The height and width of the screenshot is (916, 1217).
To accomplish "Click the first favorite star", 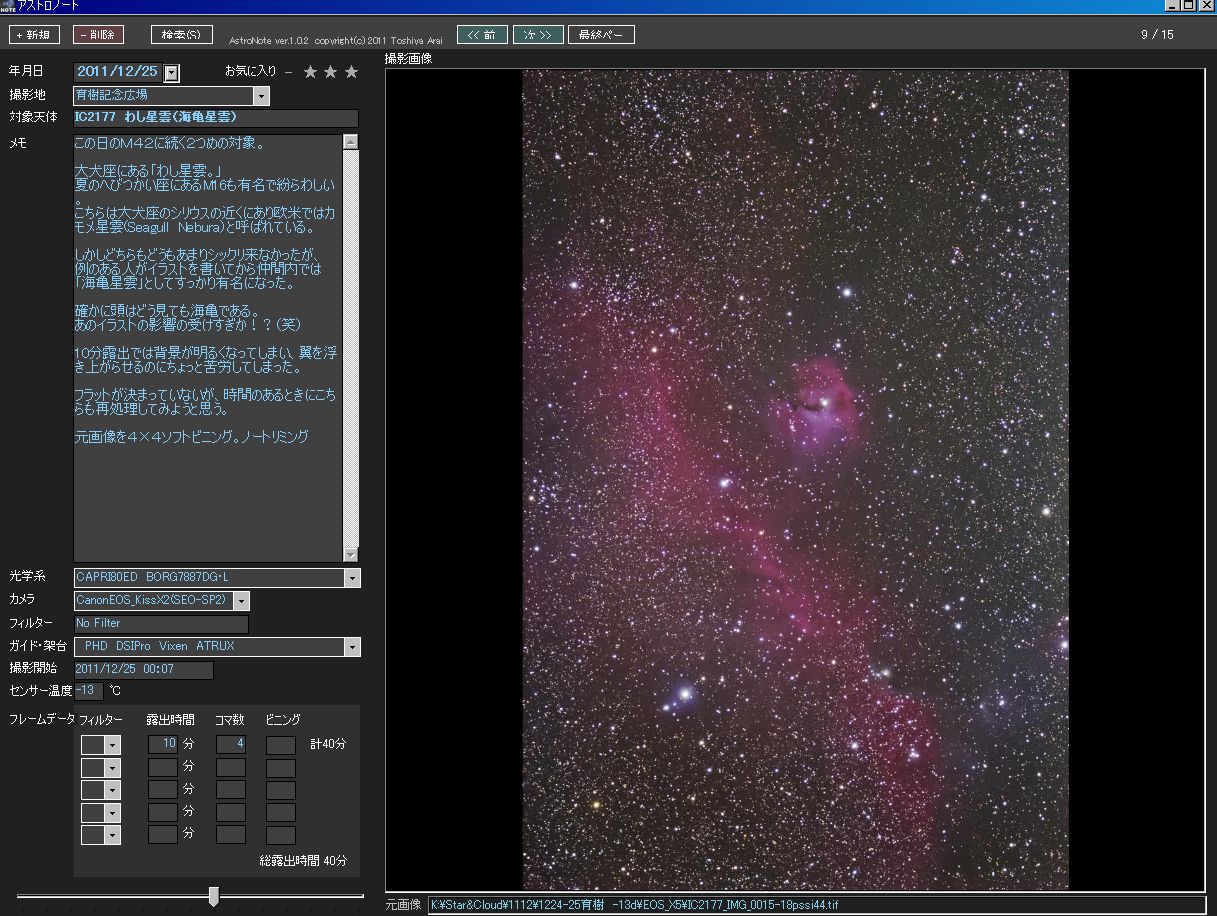I will coord(311,72).
